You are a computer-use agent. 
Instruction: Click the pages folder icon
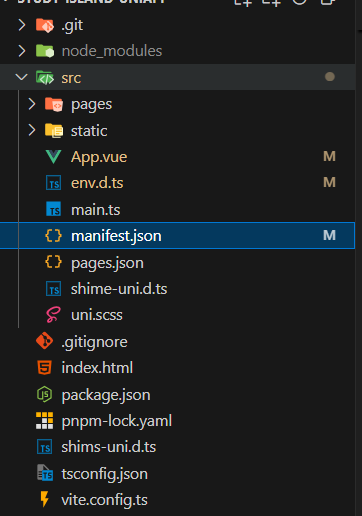point(54,104)
